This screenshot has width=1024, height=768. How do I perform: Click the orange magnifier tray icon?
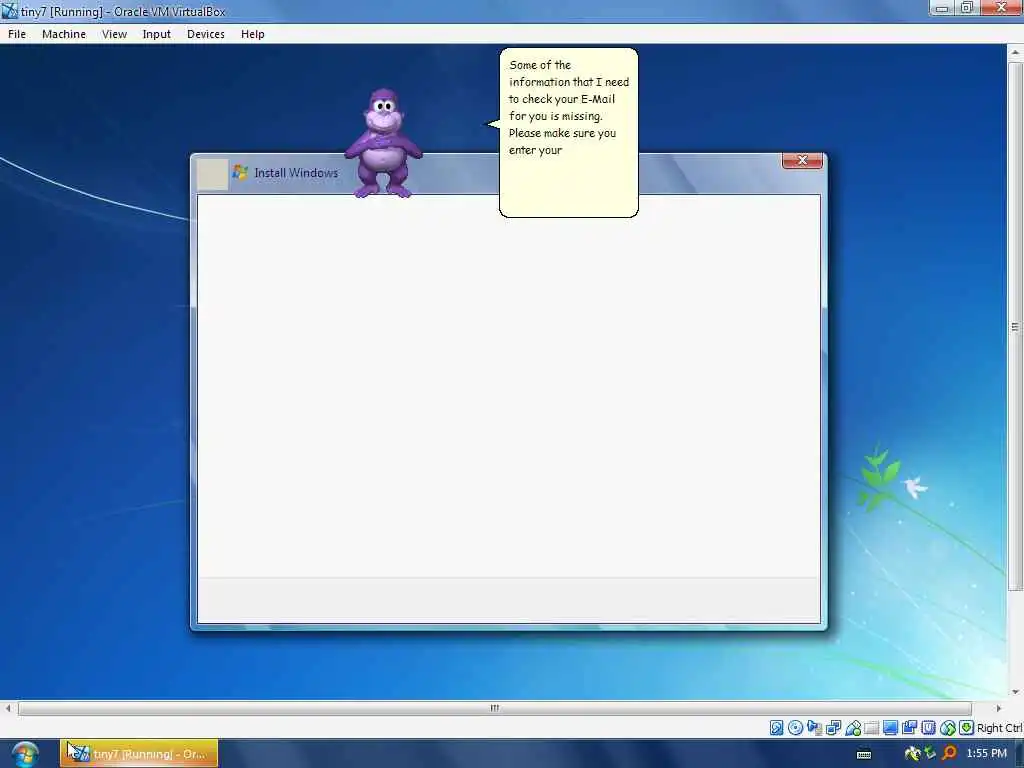950,753
